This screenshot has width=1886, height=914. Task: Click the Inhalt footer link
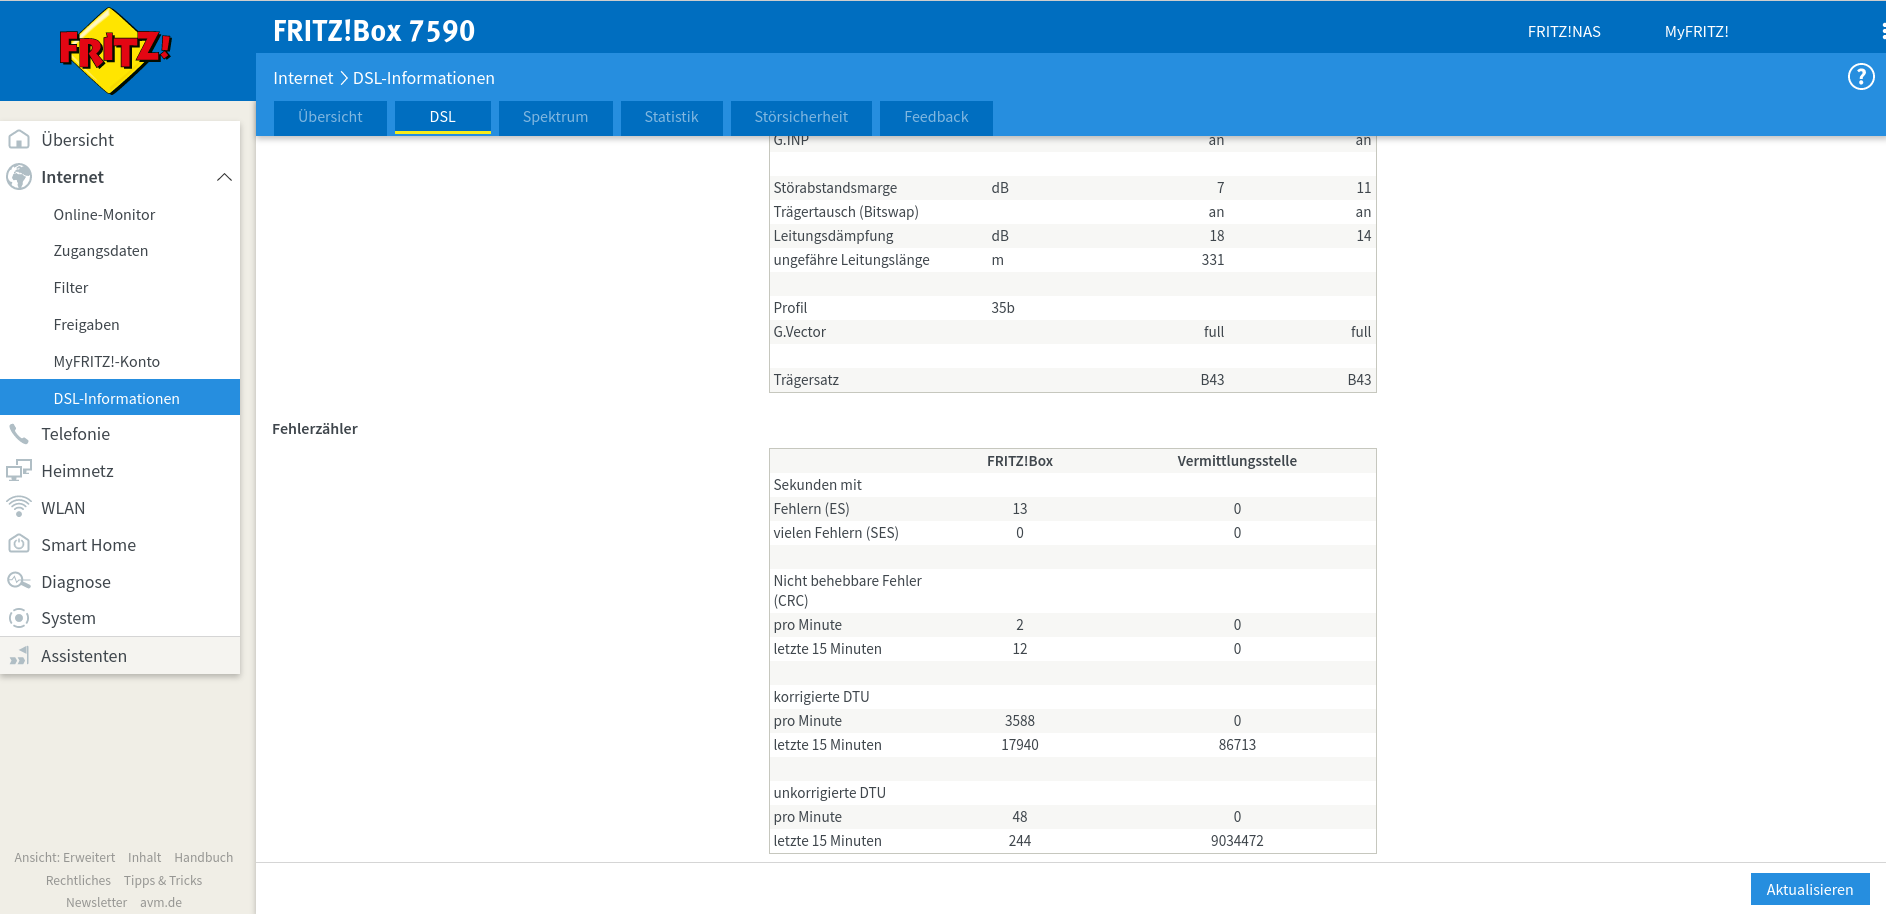point(145,858)
